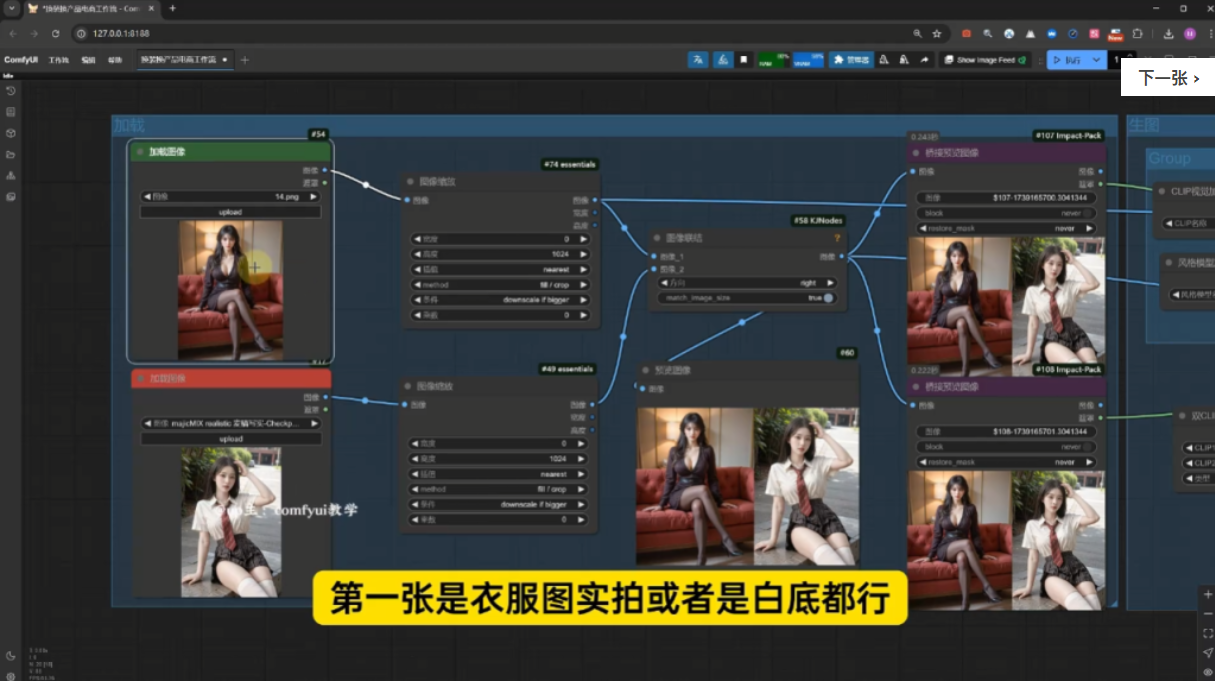Select previous image with 14.png left arrow

click(x=147, y=197)
